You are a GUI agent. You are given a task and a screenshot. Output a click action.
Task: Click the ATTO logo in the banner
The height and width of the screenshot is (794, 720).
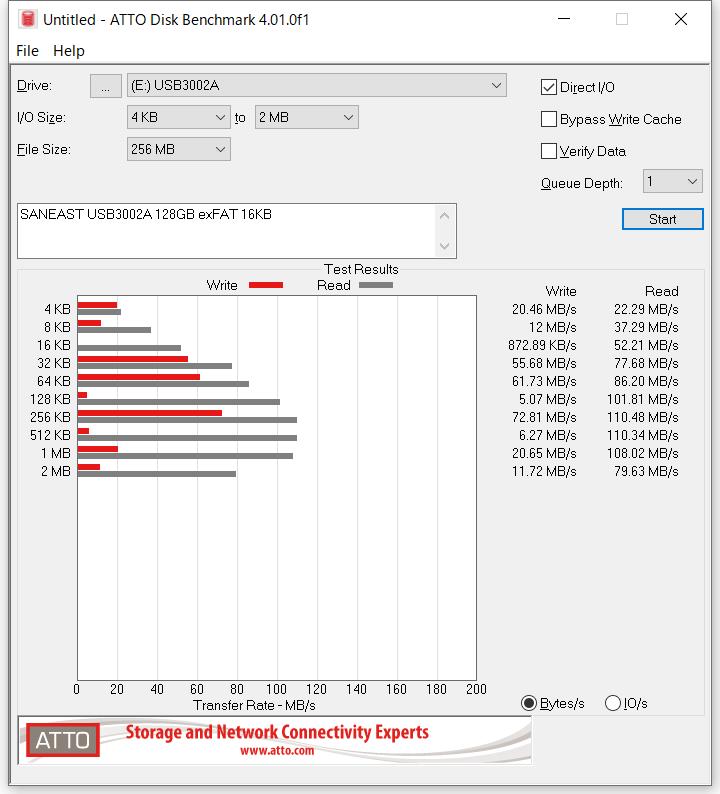point(63,740)
